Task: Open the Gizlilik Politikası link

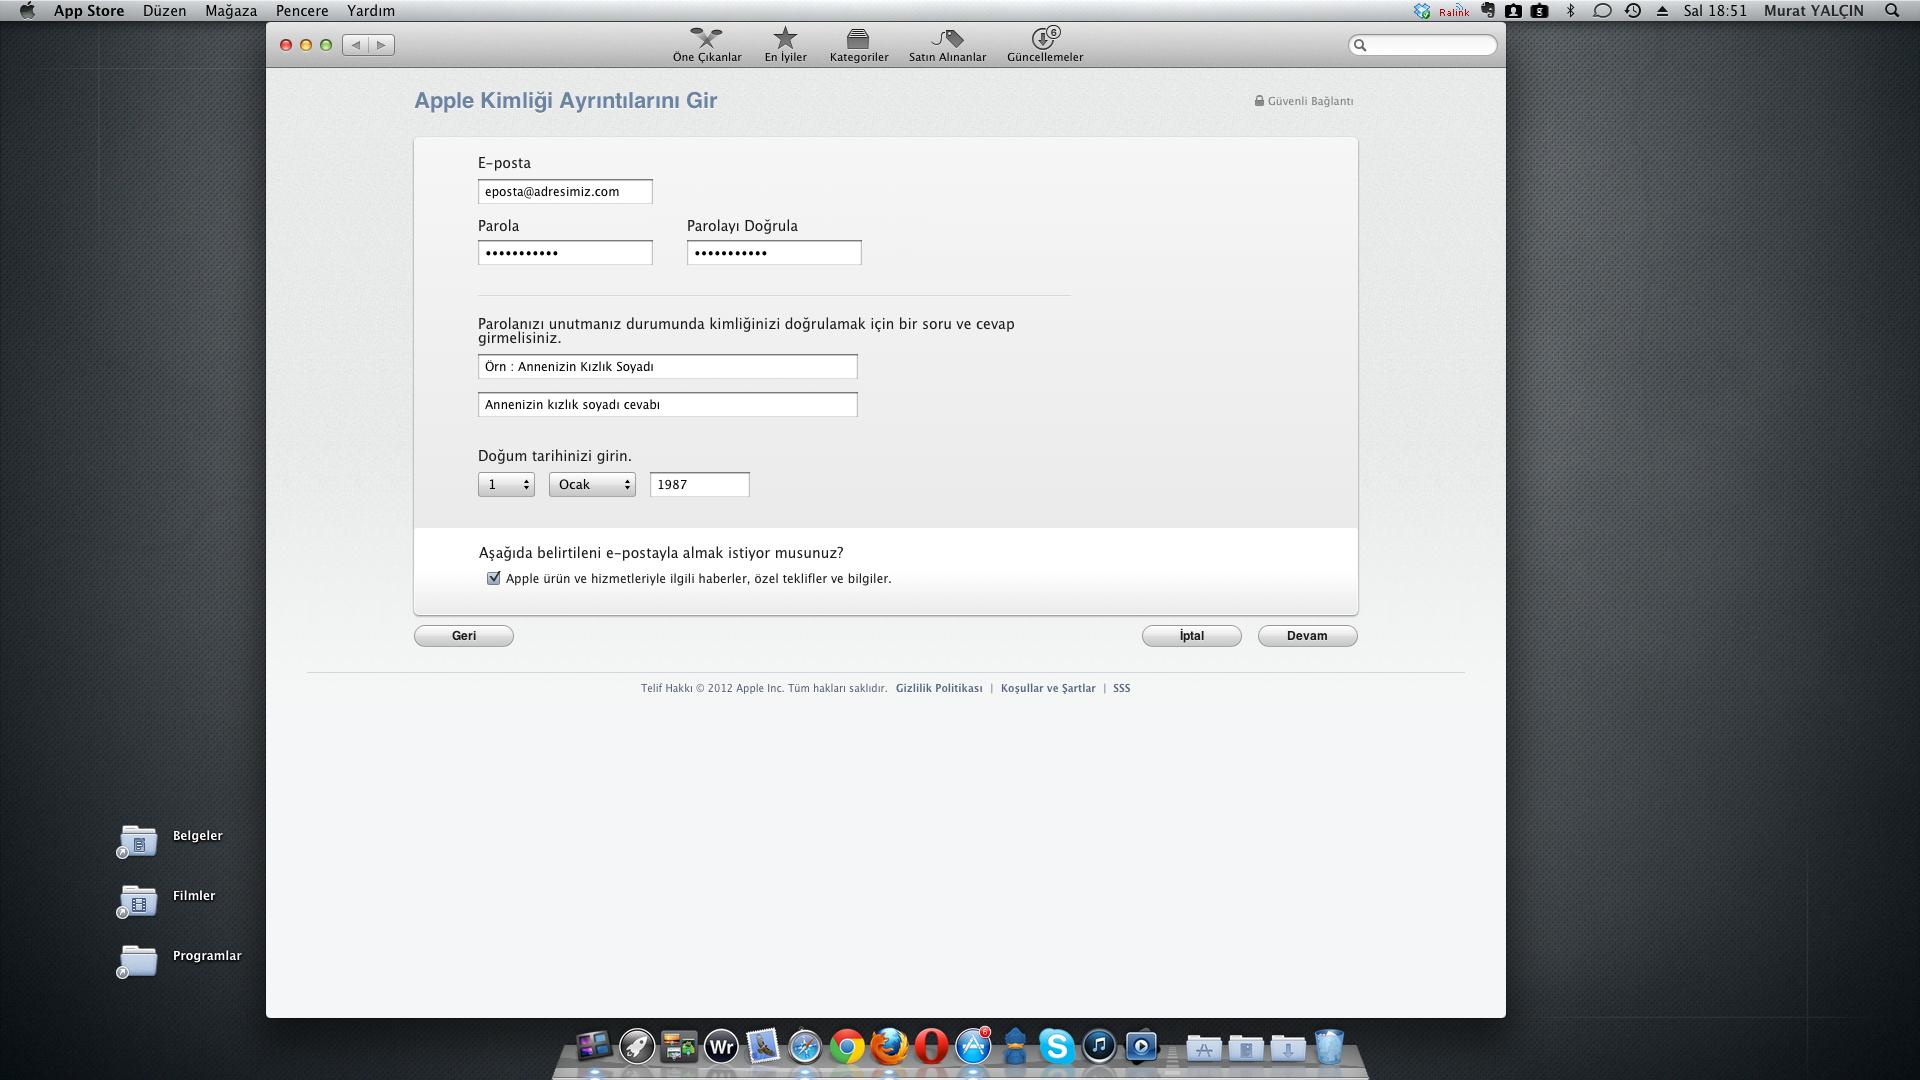Action: pyautogui.click(x=938, y=688)
